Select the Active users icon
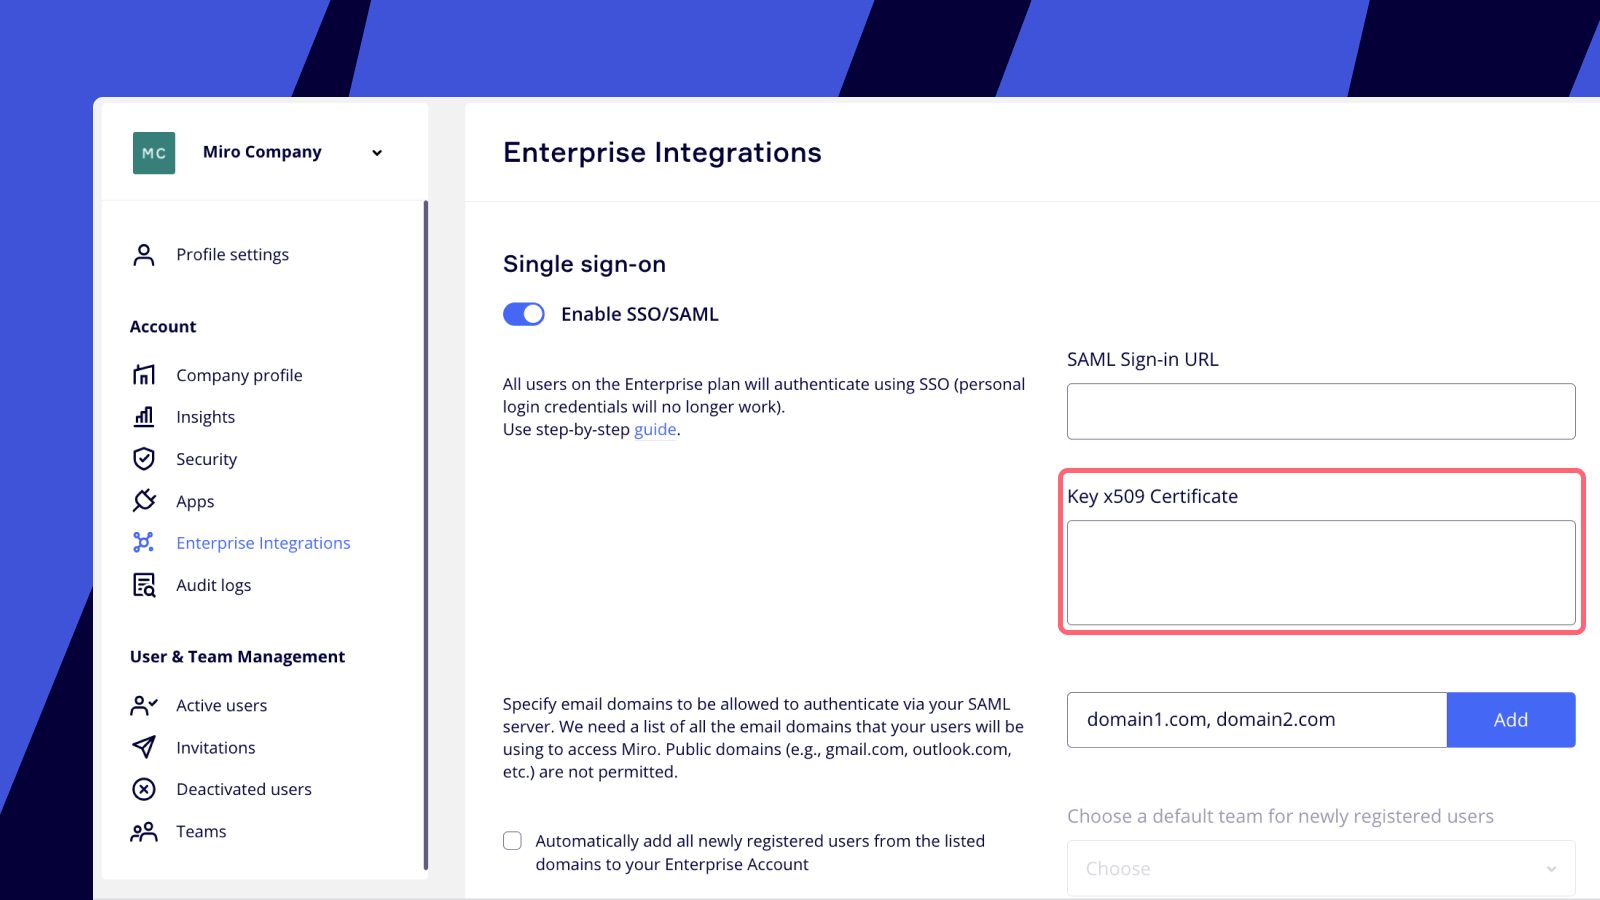This screenshot has height=900, width=1600. [x=145, y=705]
